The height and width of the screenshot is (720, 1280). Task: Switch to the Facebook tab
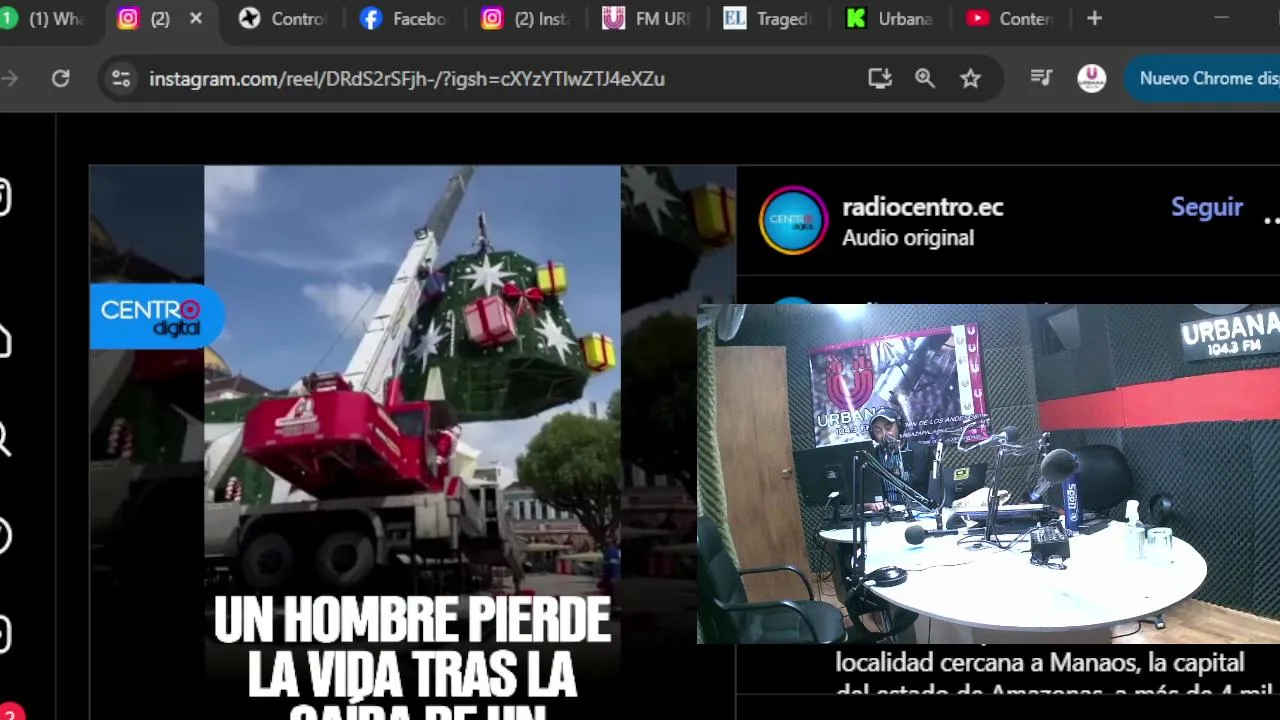pos(403,18)
